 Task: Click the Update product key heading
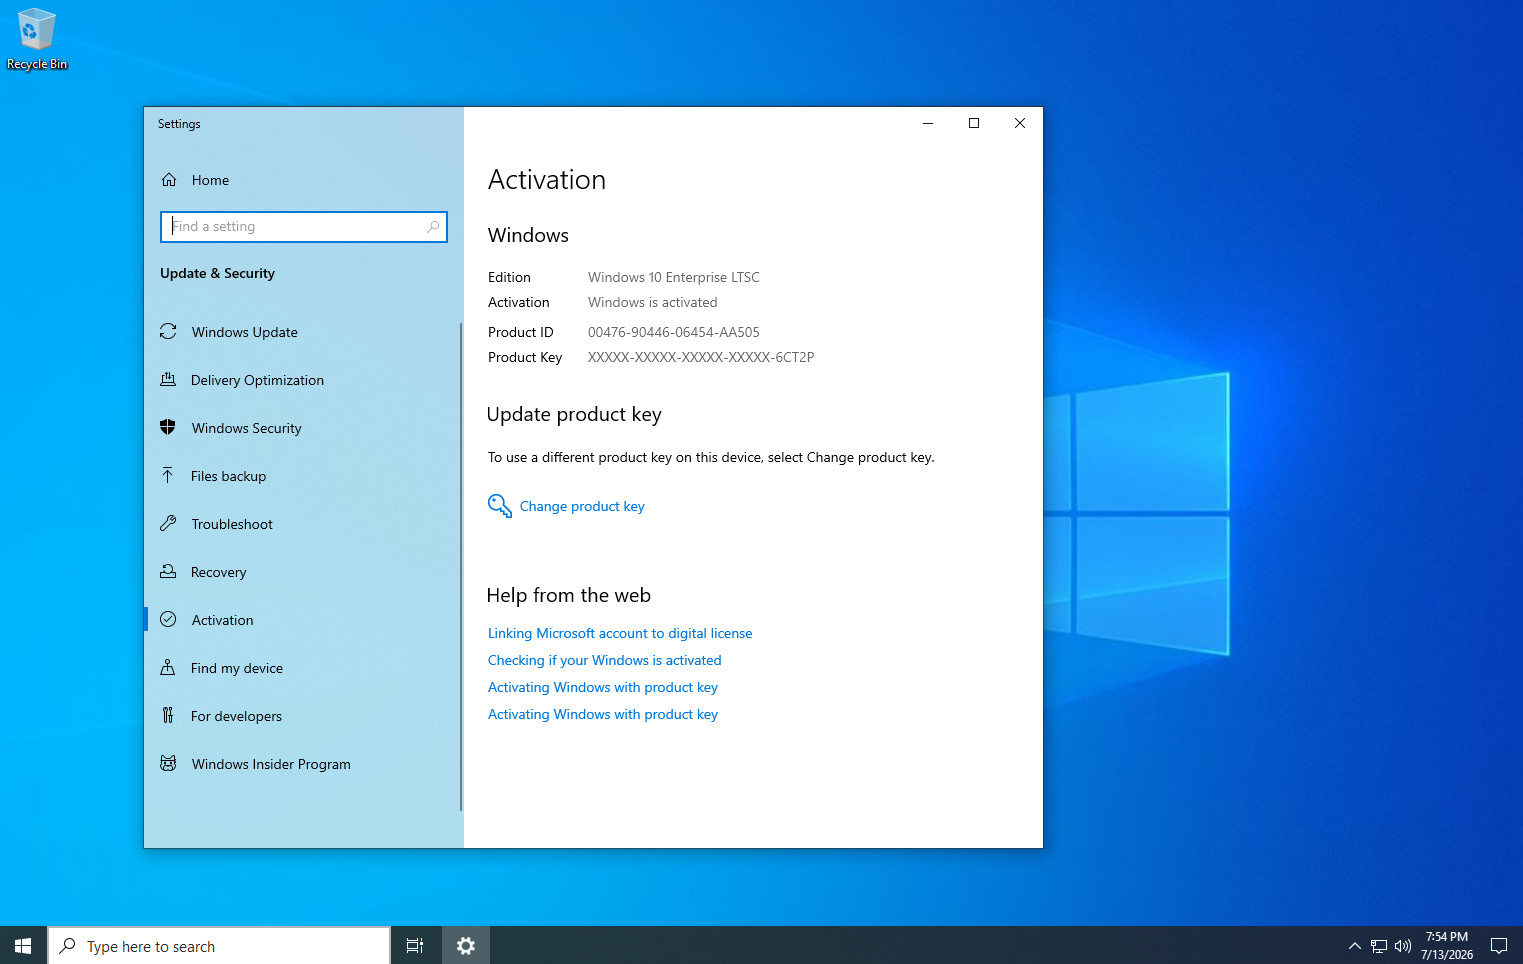click(574, 414)
